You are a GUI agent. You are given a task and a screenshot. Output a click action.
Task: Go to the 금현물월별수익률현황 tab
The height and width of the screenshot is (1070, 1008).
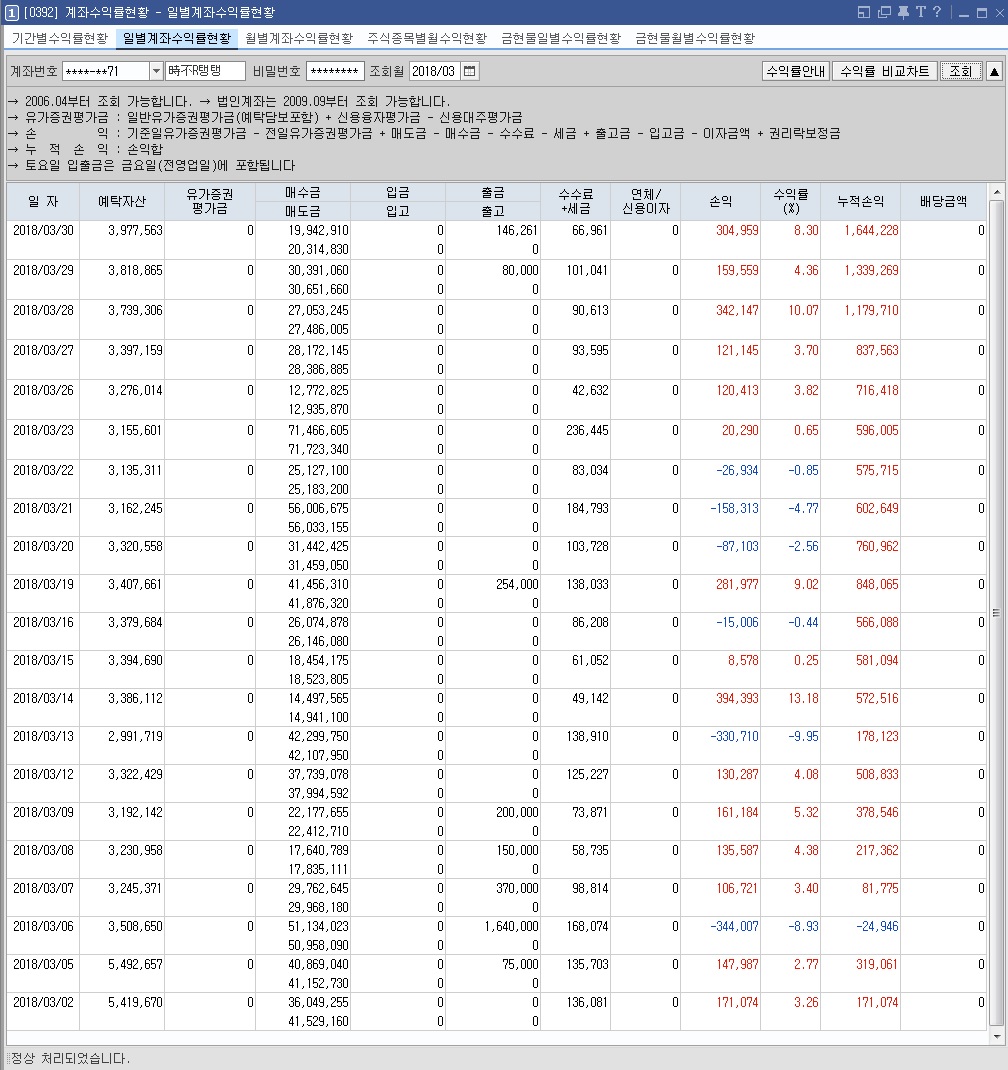click(x=695, y=38)
